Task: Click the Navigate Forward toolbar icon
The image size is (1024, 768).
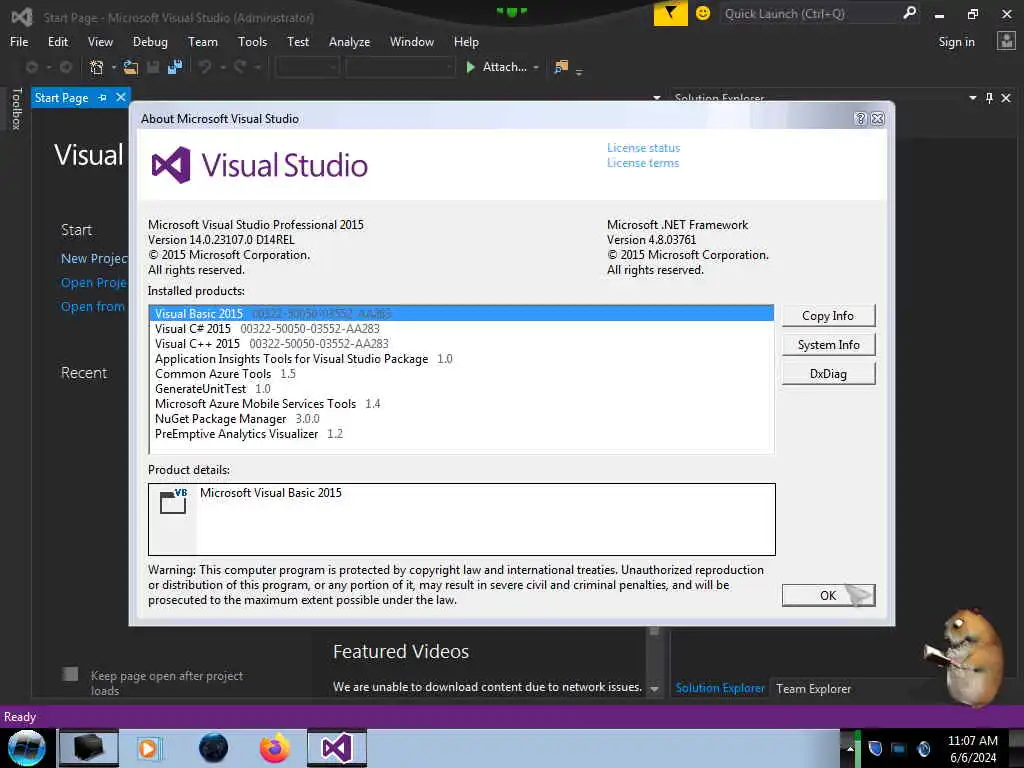Action: [x=65, y=67]
